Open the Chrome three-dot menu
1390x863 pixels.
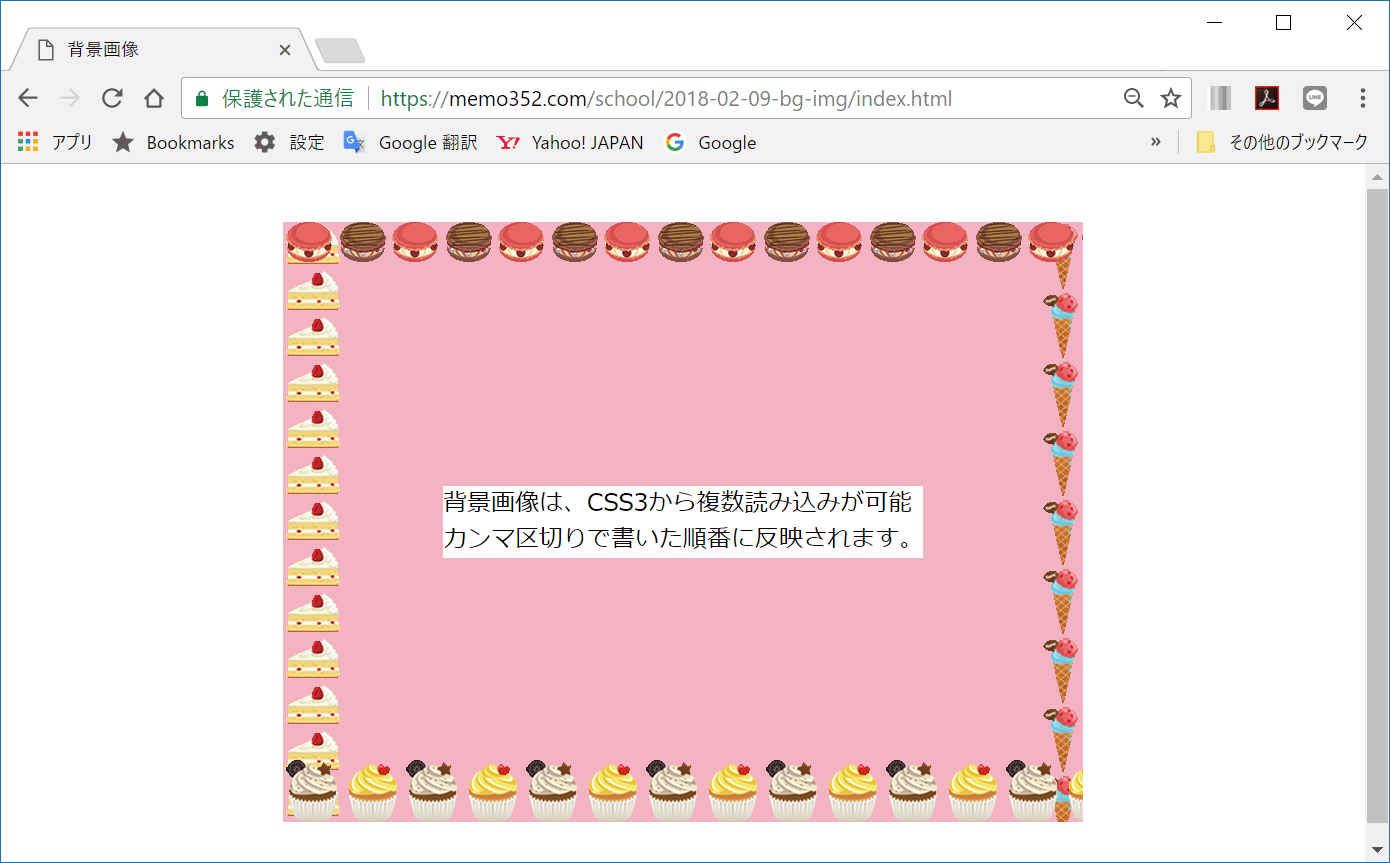(x=1362, y=98)
